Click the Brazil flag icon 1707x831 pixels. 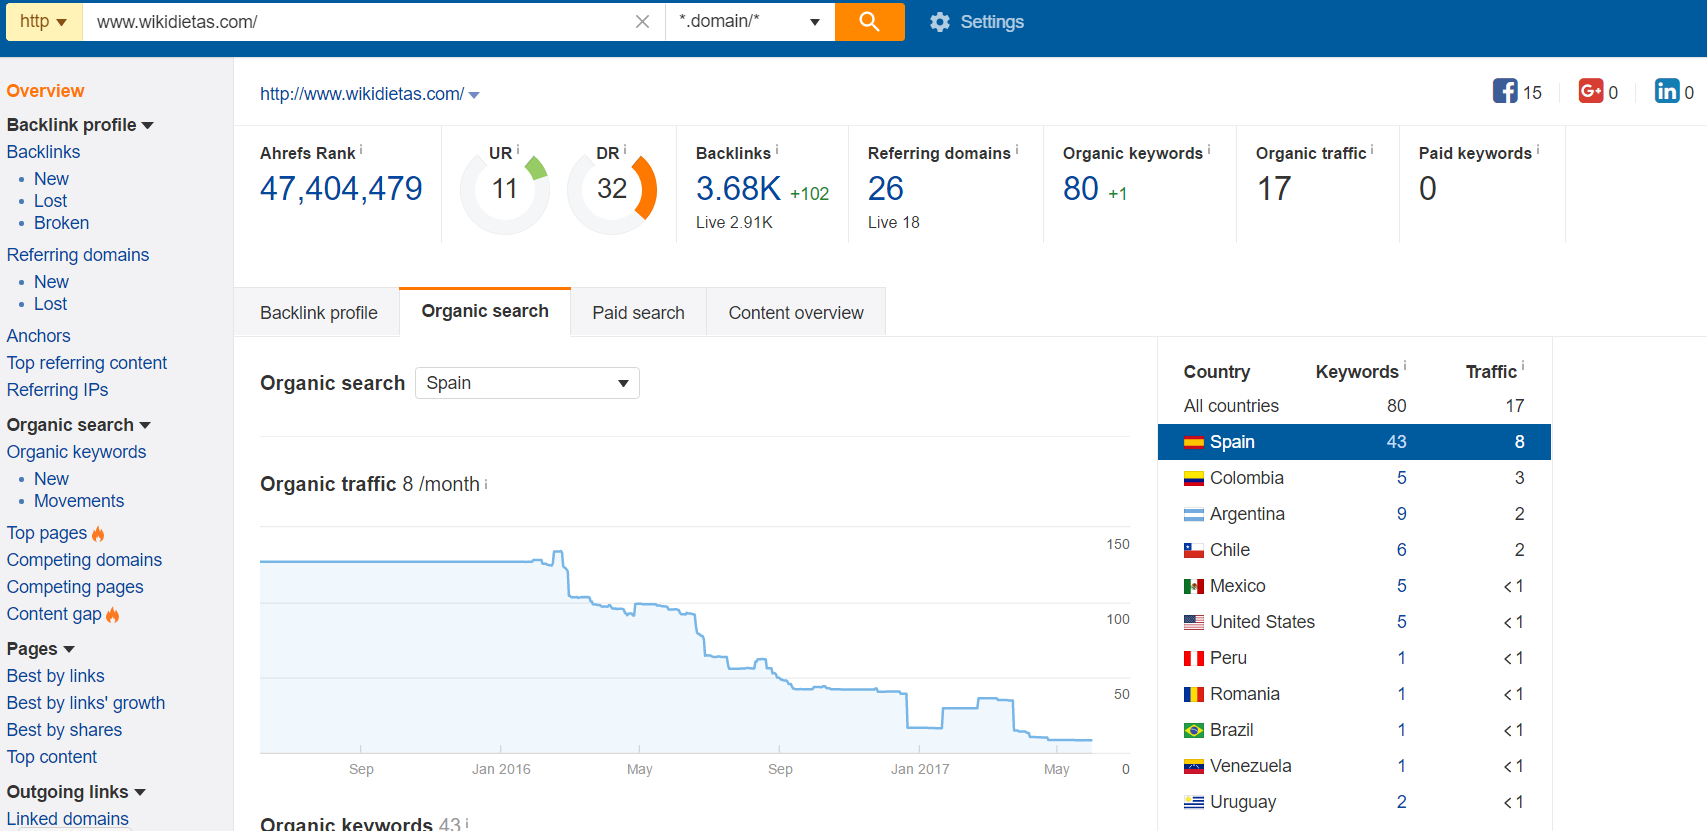click(1194, 731)
